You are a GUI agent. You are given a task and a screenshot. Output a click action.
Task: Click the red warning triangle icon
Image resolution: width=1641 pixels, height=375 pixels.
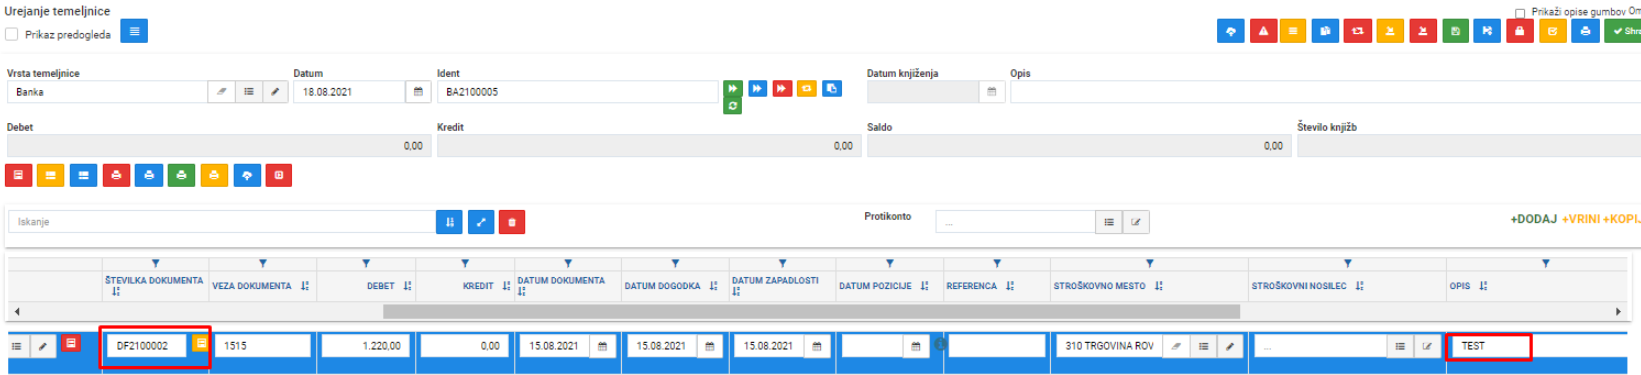pos(1263,31)
